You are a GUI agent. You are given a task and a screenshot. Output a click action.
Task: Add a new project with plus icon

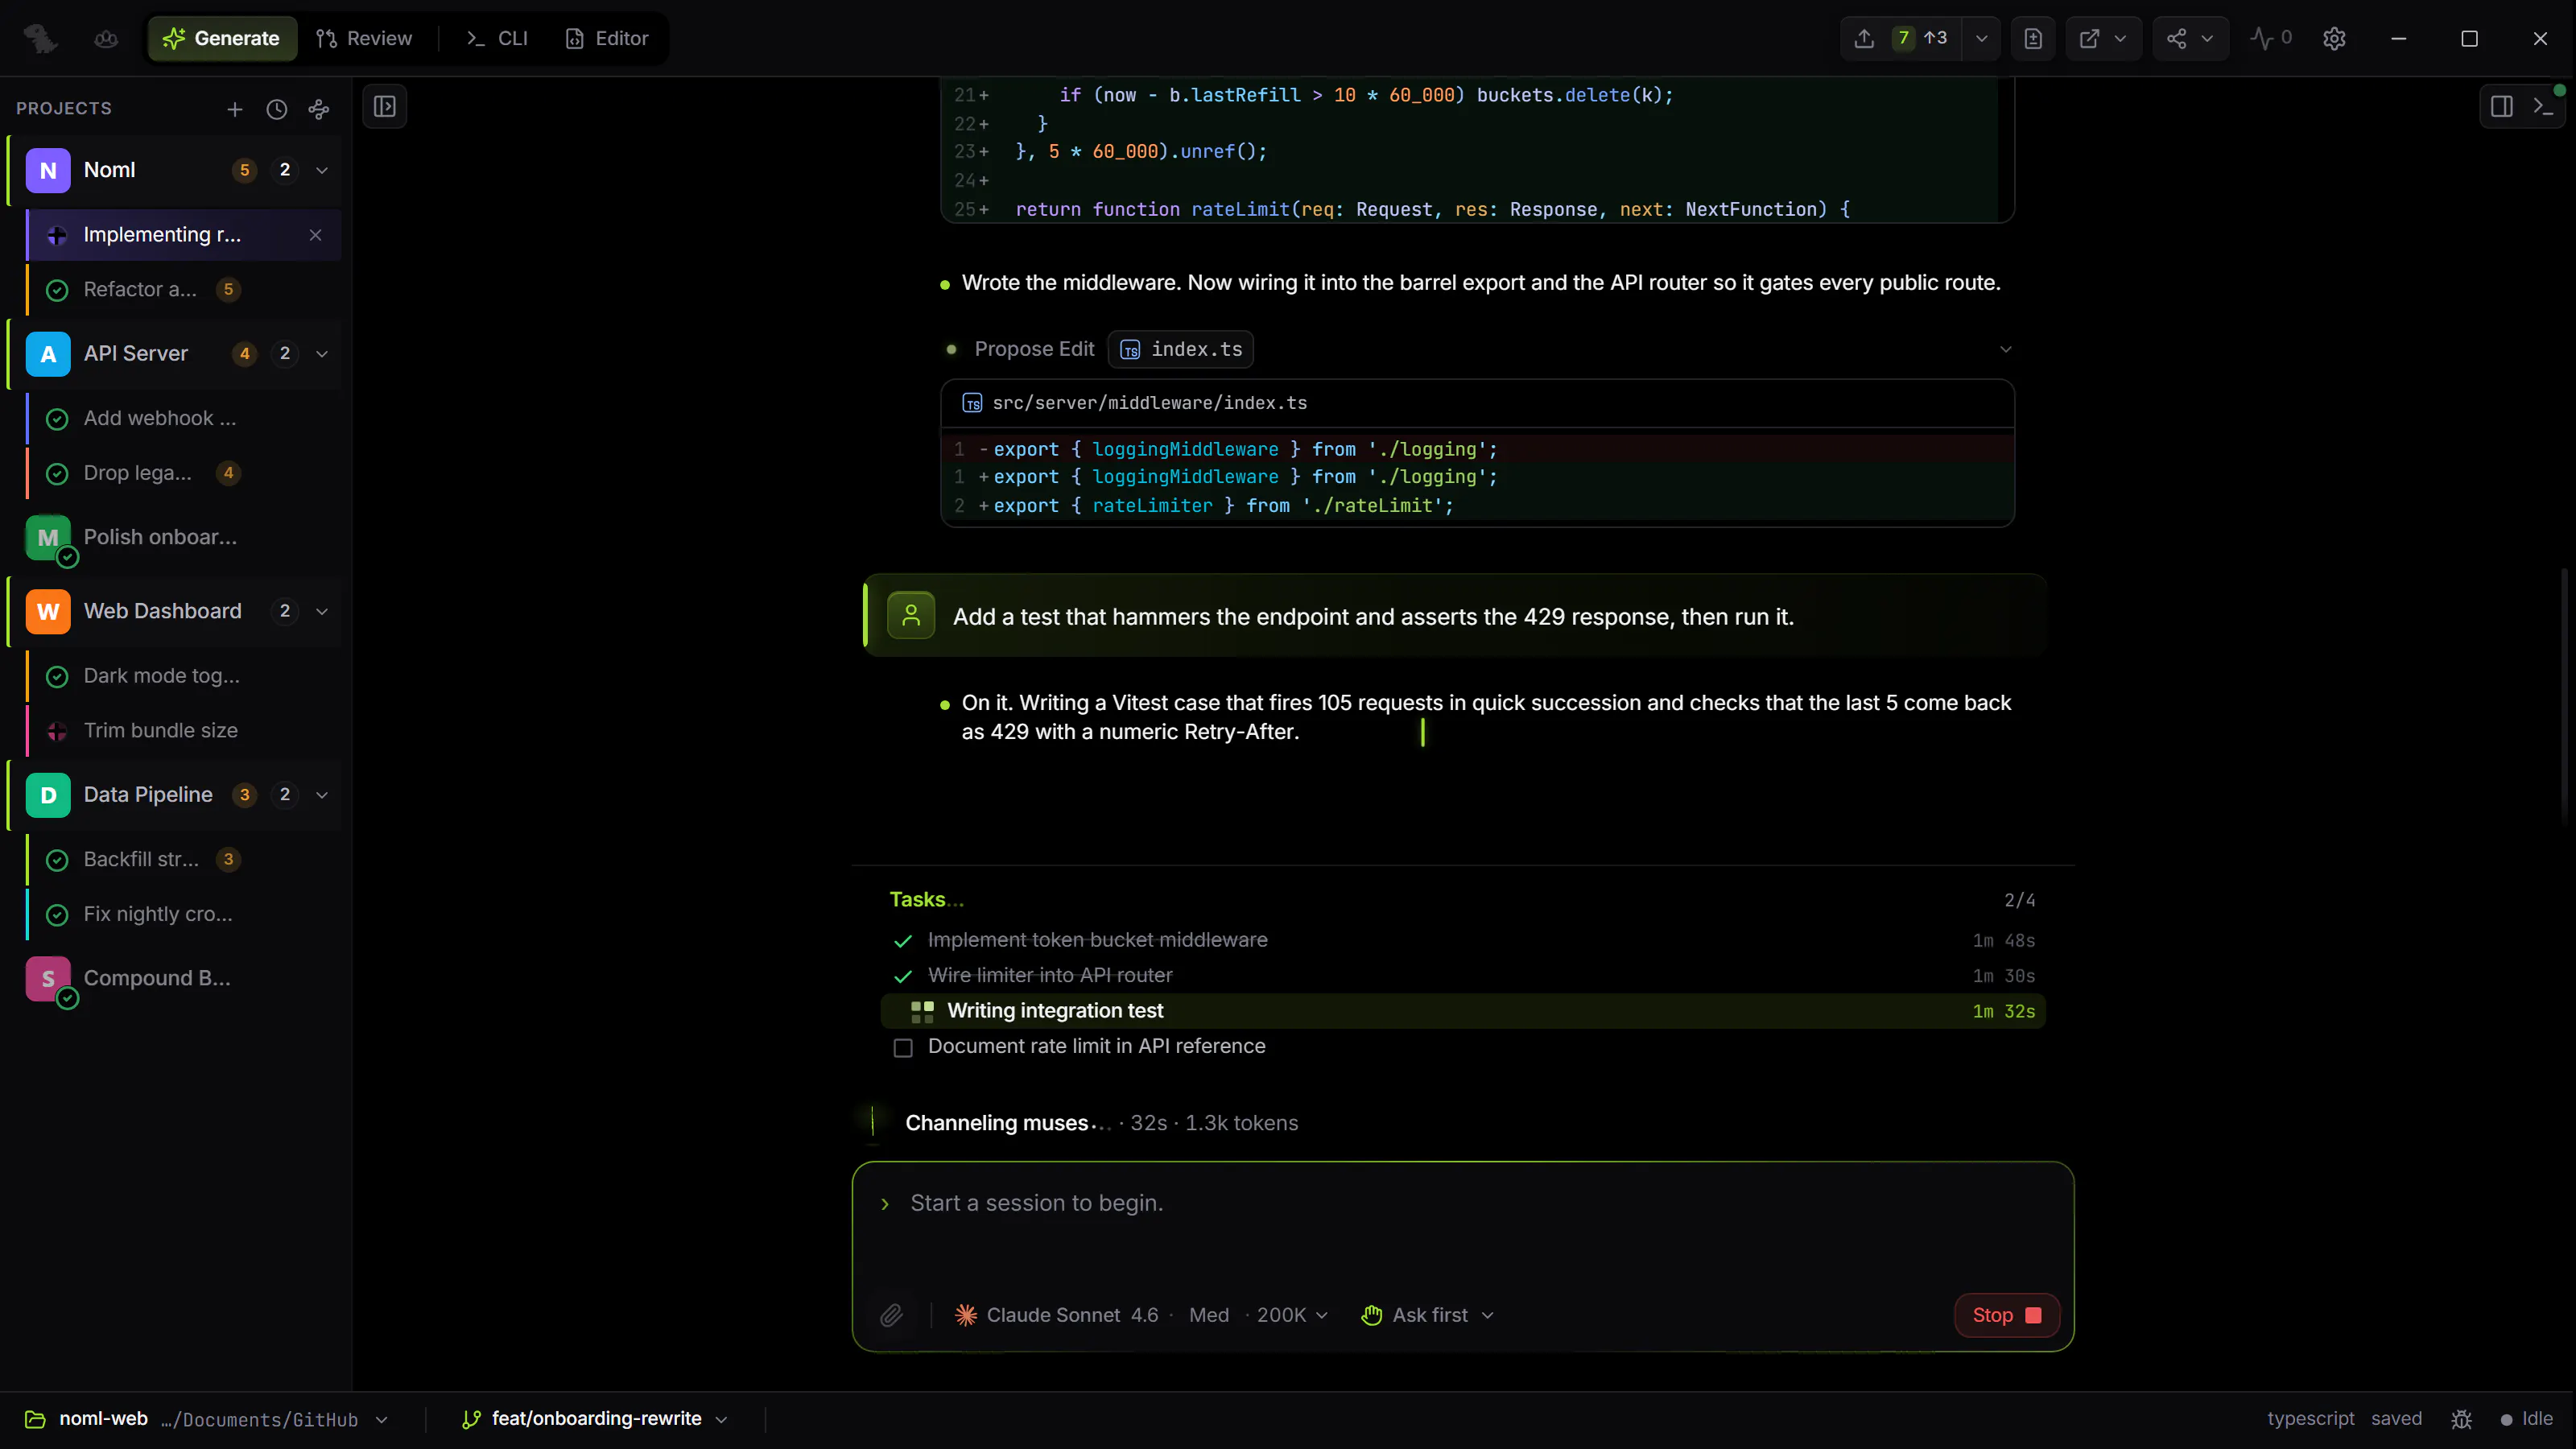tap(235, 109)
